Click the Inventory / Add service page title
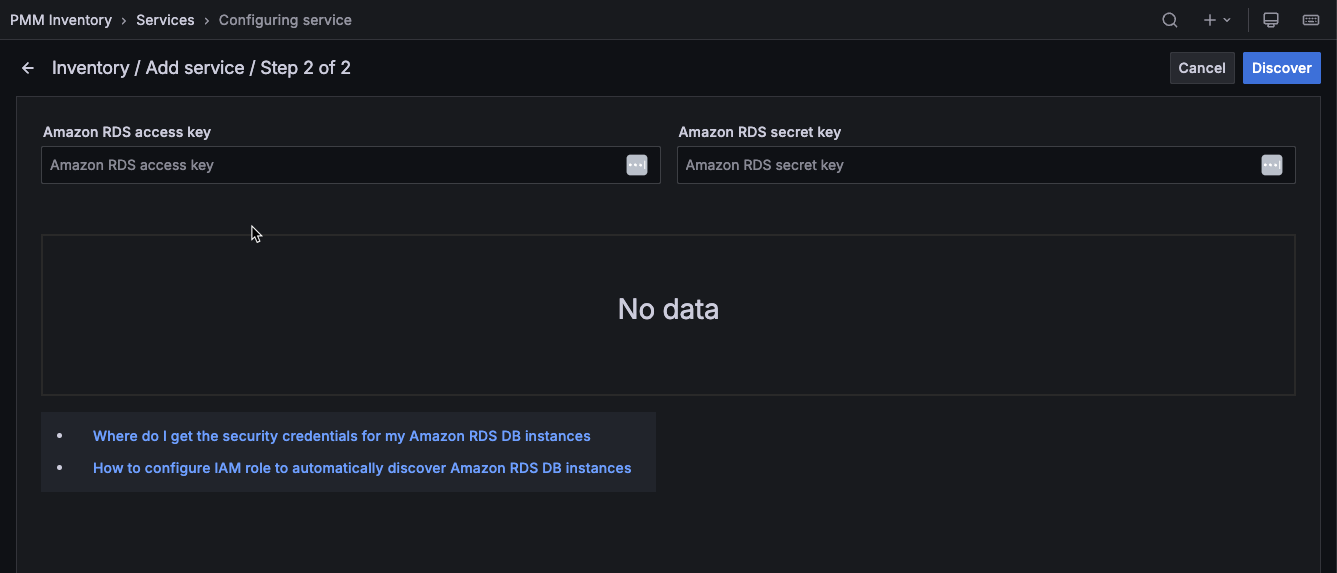Viewport: 1337px width, 573px height. (x=201, y=68)
